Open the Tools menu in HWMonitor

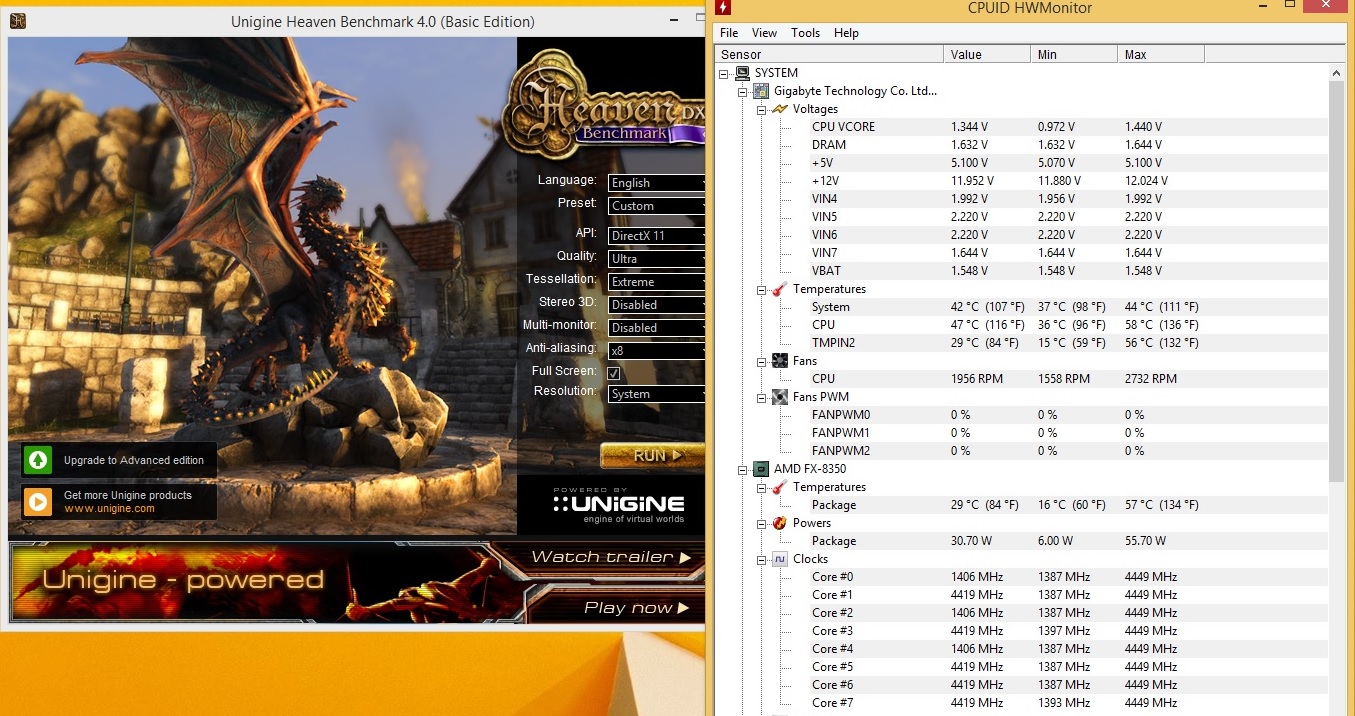[x=805, y=33]
